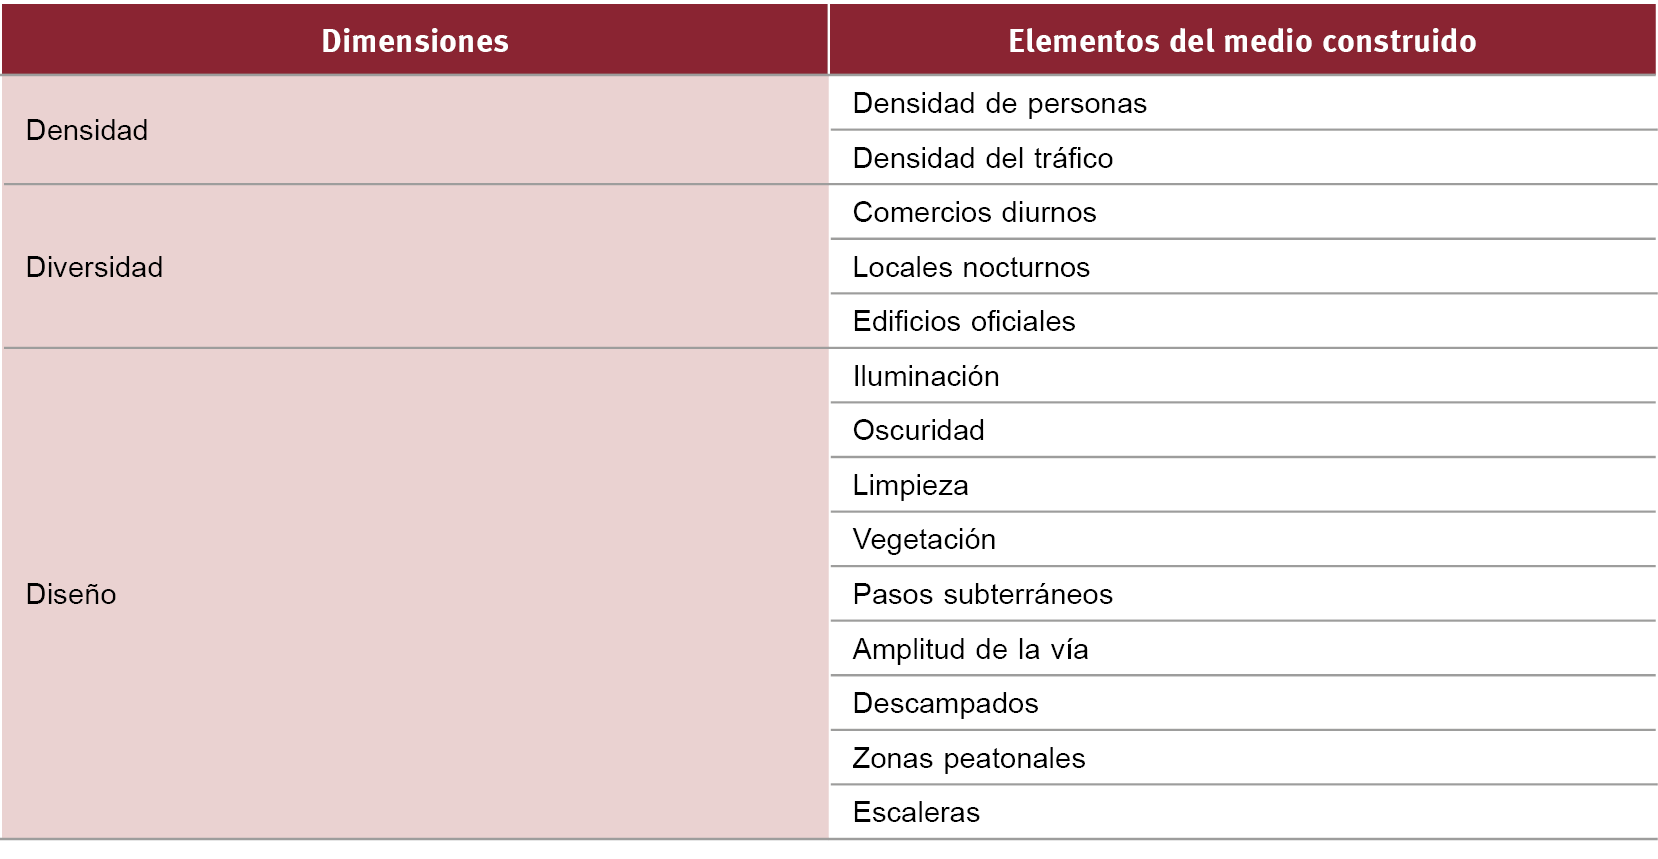Select the Locales nocturnos cell
Image resolution: width=1658 pixels, height=859 pixels.
click(x=970, y=267)
